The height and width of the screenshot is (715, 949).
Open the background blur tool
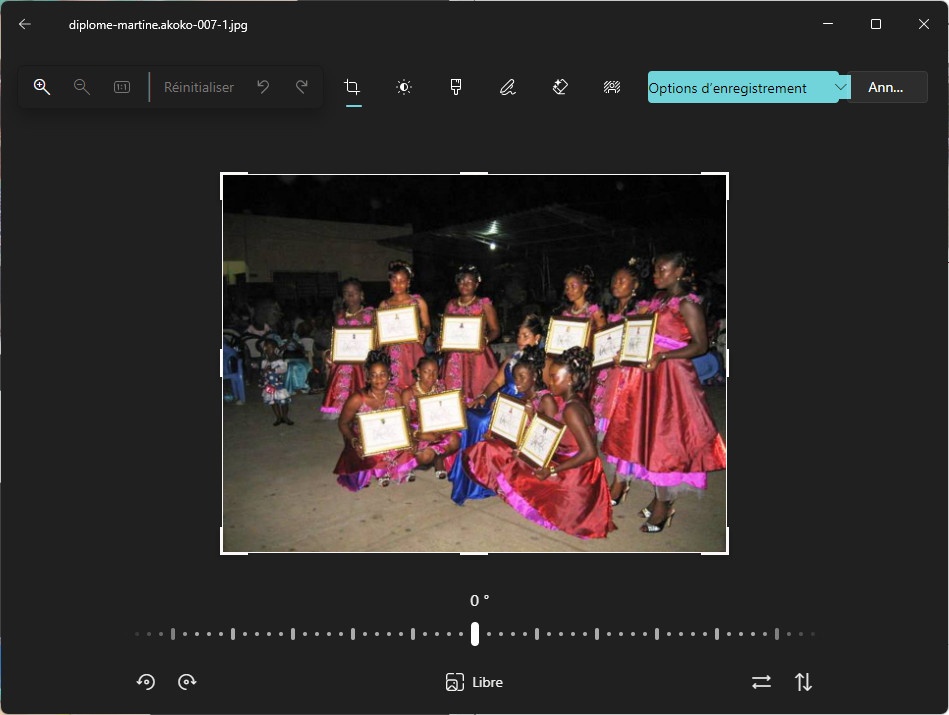(x=612, y=87)
